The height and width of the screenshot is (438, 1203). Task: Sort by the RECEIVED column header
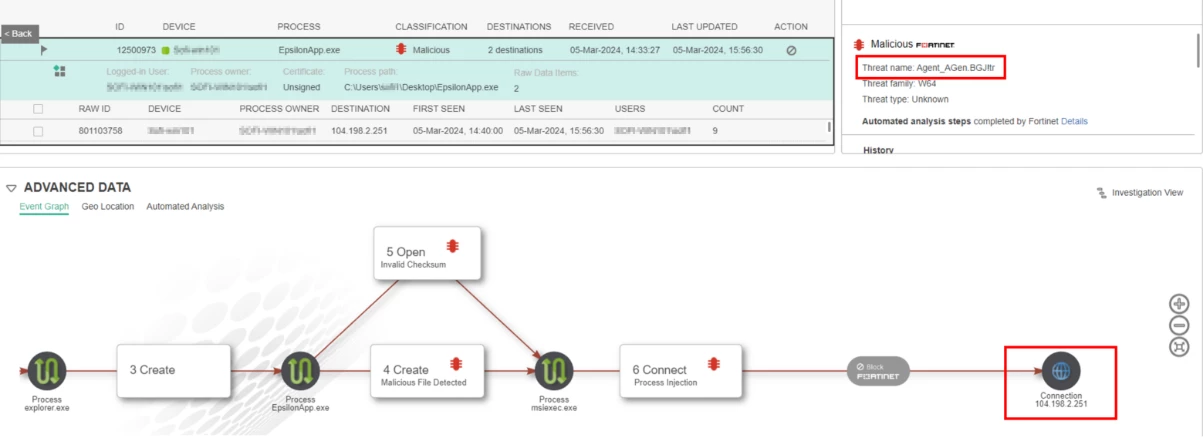pos(591,27)
